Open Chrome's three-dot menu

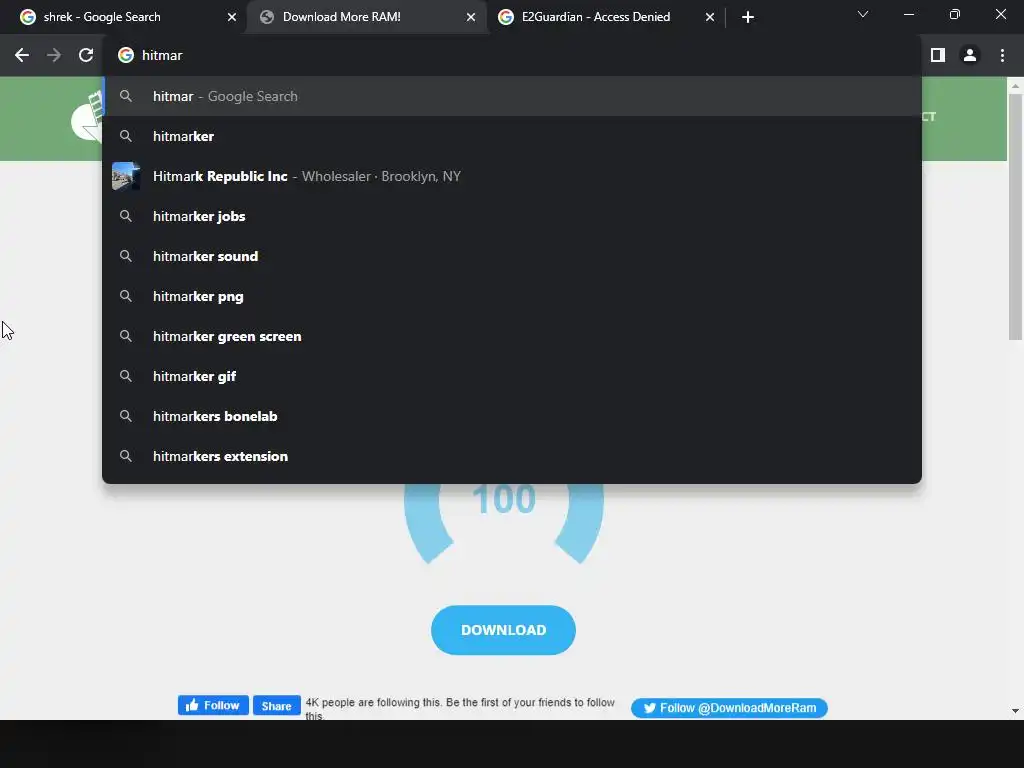[1002, 56]
